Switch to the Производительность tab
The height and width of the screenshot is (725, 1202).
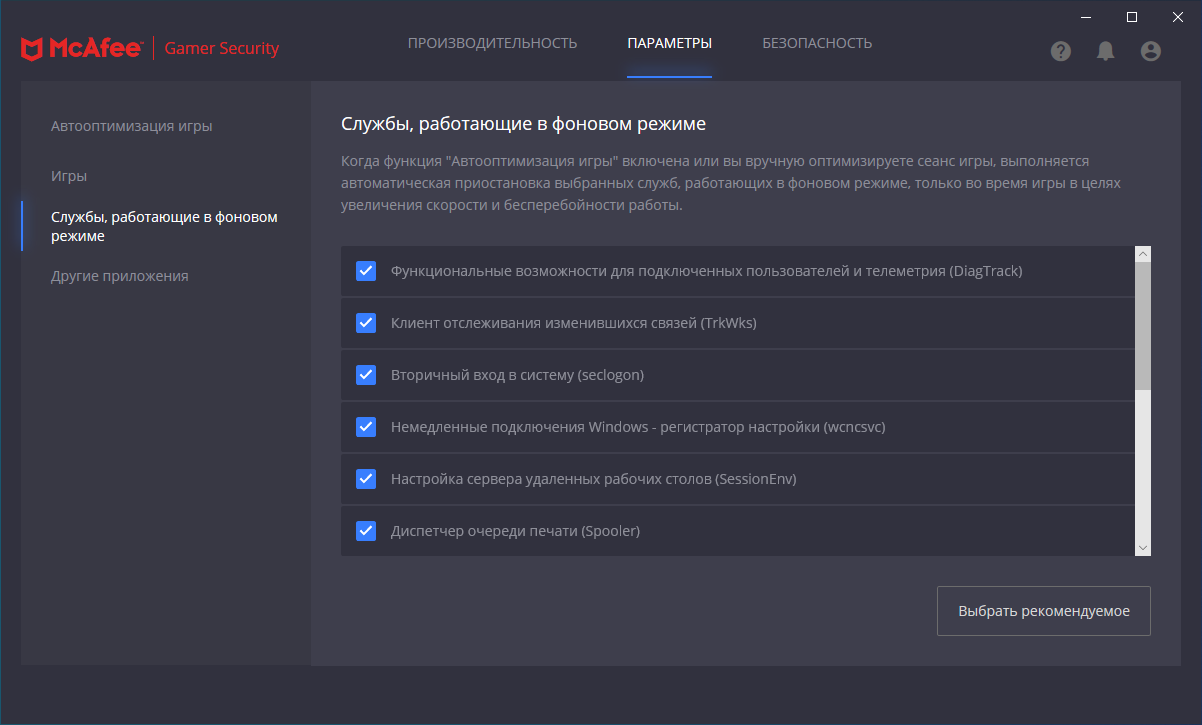point(492,43)
